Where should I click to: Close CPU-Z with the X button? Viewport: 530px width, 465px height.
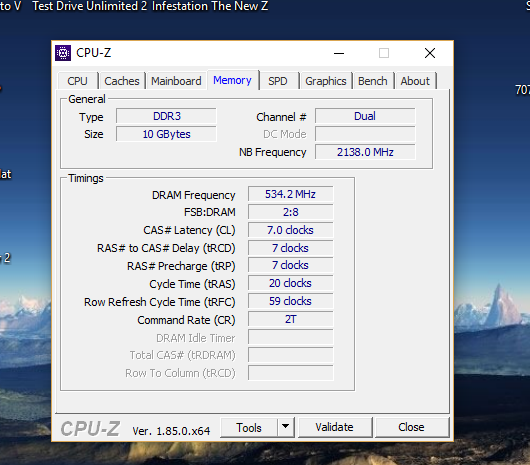point(430,53)
